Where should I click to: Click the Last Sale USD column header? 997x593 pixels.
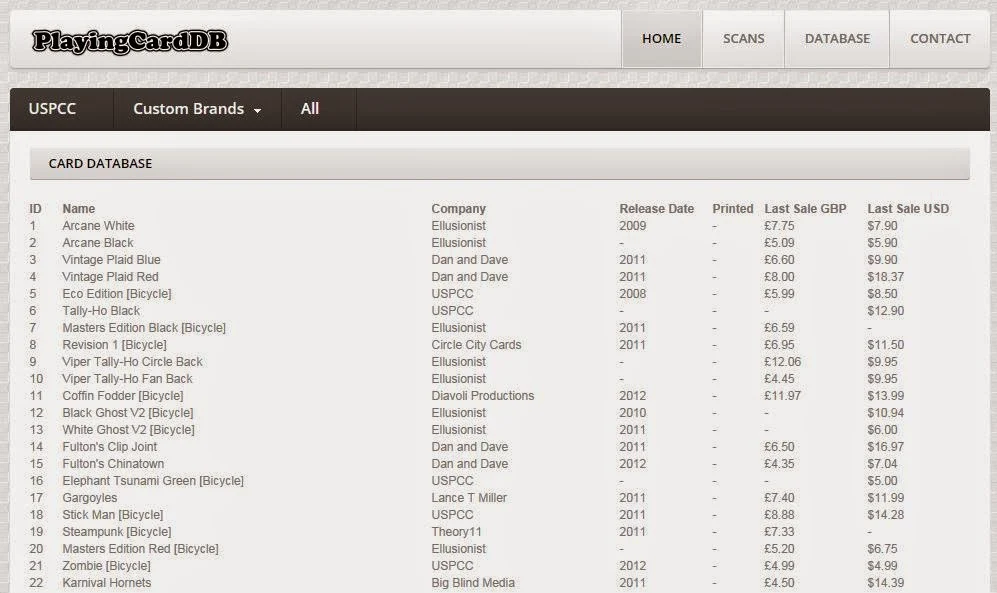point(908,208)
